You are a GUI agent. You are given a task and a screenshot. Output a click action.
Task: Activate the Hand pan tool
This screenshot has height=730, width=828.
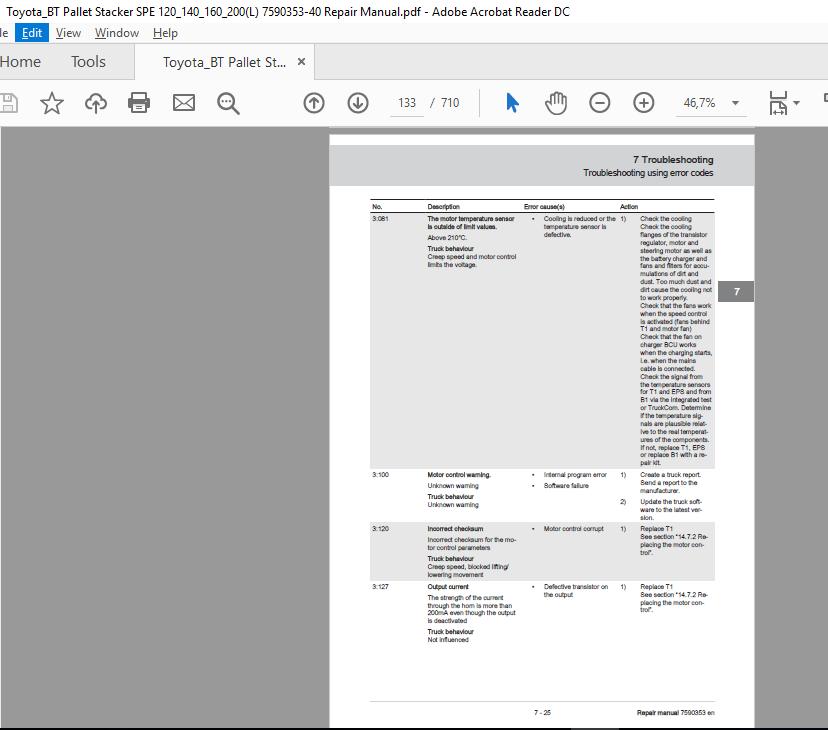tap(556, 103)
